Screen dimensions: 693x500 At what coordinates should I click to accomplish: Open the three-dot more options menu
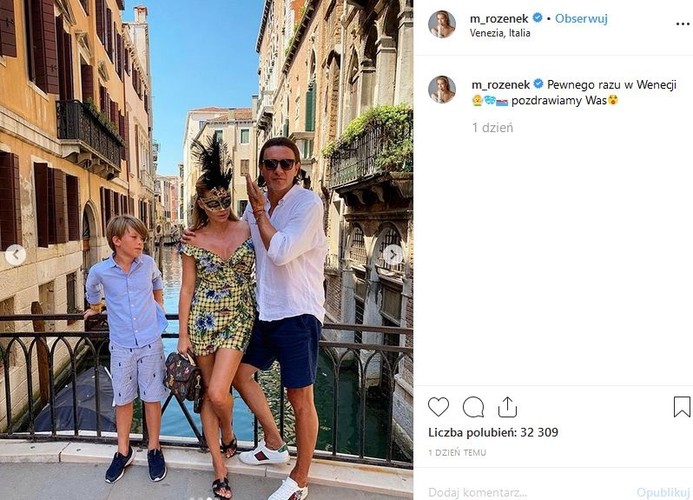click(x=683, y=24)
